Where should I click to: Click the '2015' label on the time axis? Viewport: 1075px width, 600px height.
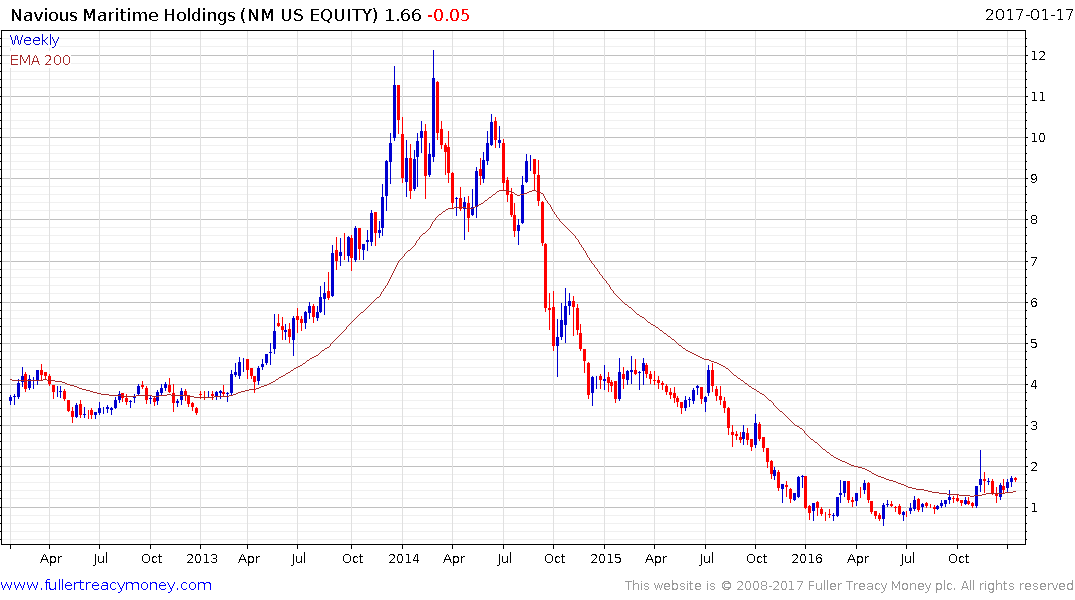(x=605, y=558)
